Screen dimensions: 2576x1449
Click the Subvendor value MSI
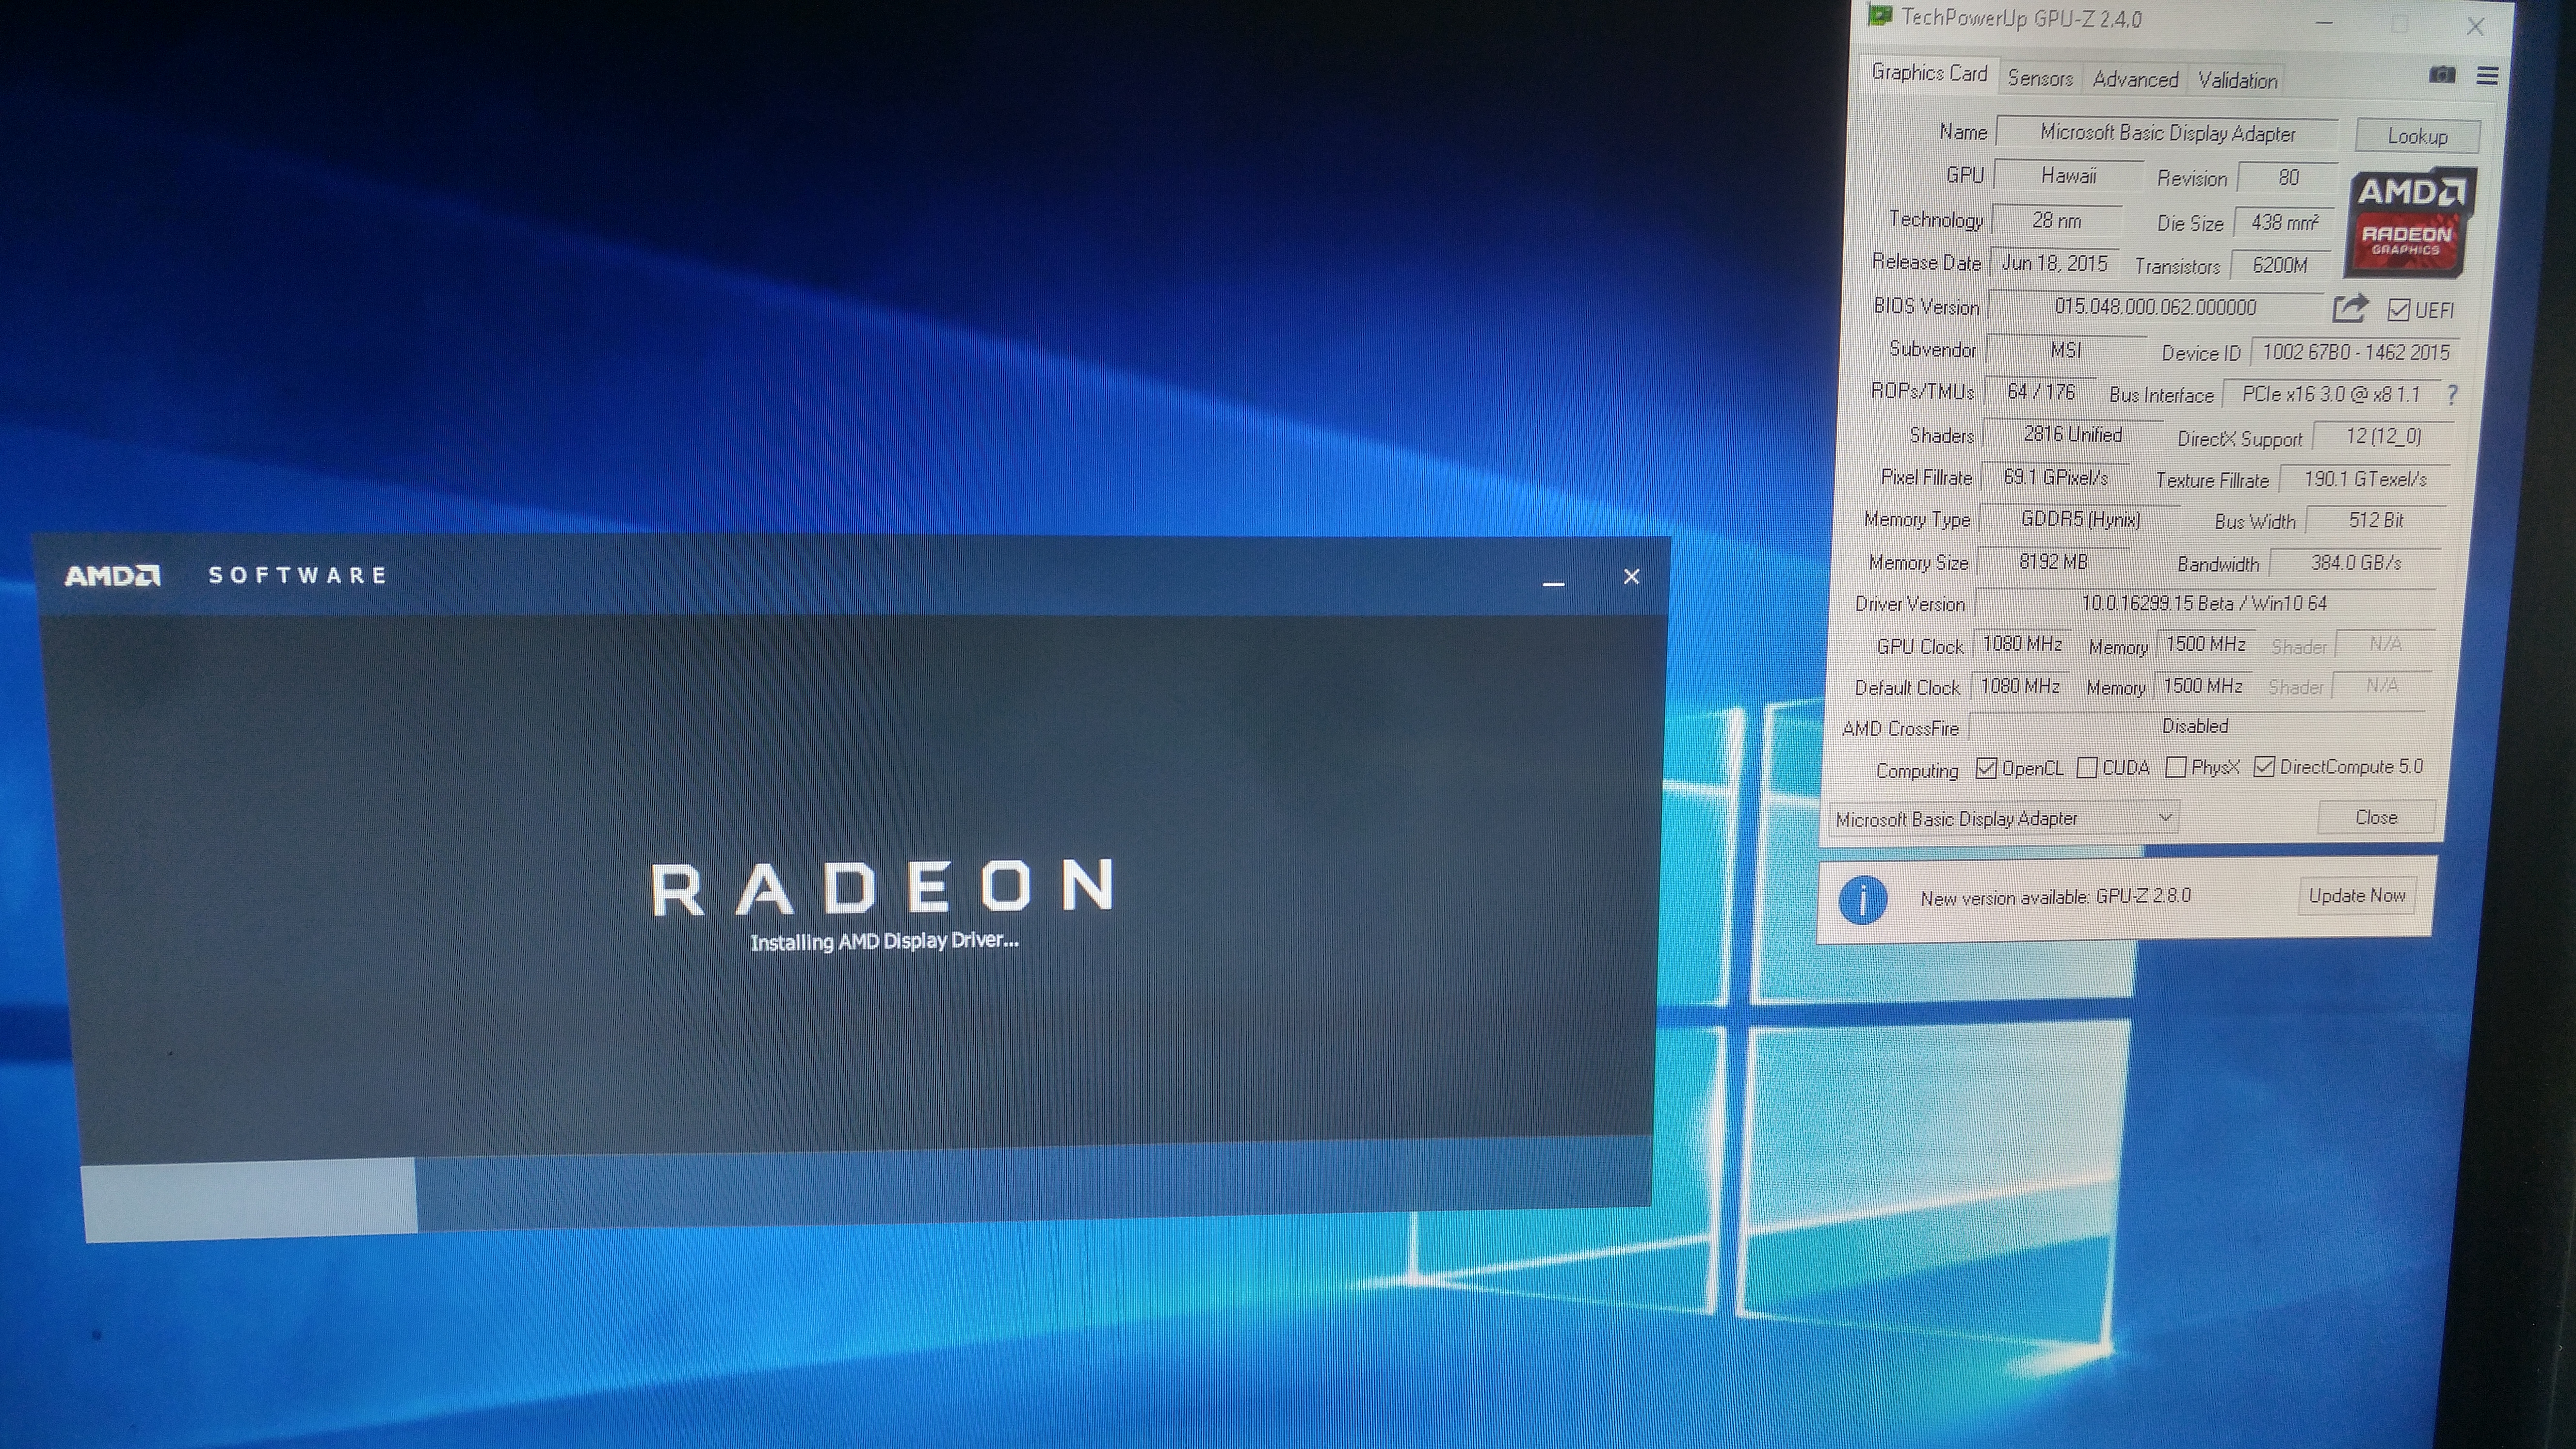(x=2065, y=350)
